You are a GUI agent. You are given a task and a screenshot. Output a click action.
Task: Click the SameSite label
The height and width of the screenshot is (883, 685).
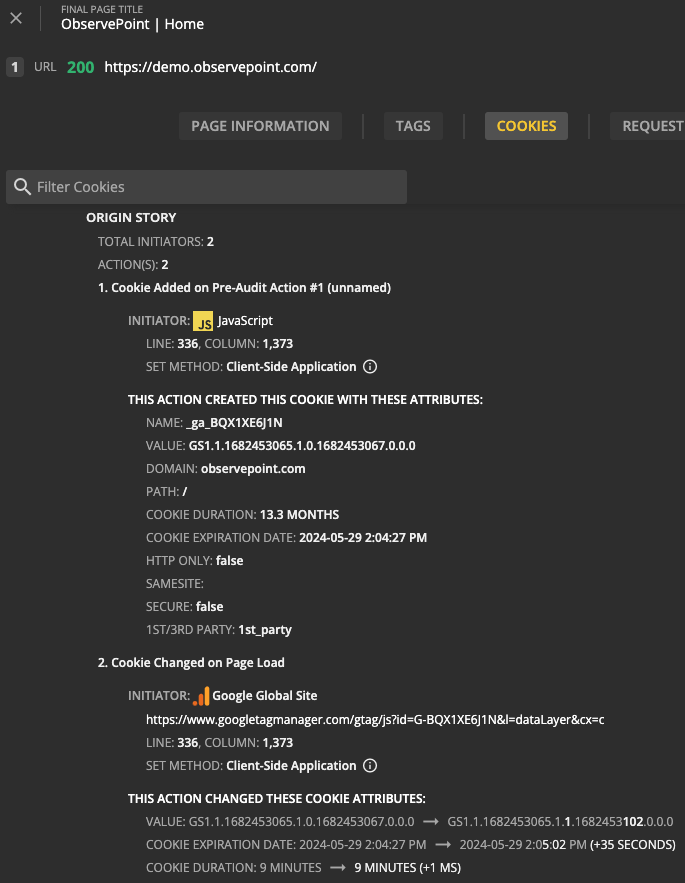175,584
